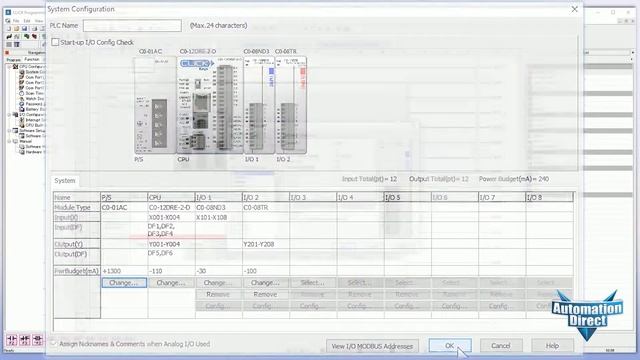This screenshot has width=640, height=360.
Task: Click the C0-01AC power supply module image
Action: click(155, 105)
